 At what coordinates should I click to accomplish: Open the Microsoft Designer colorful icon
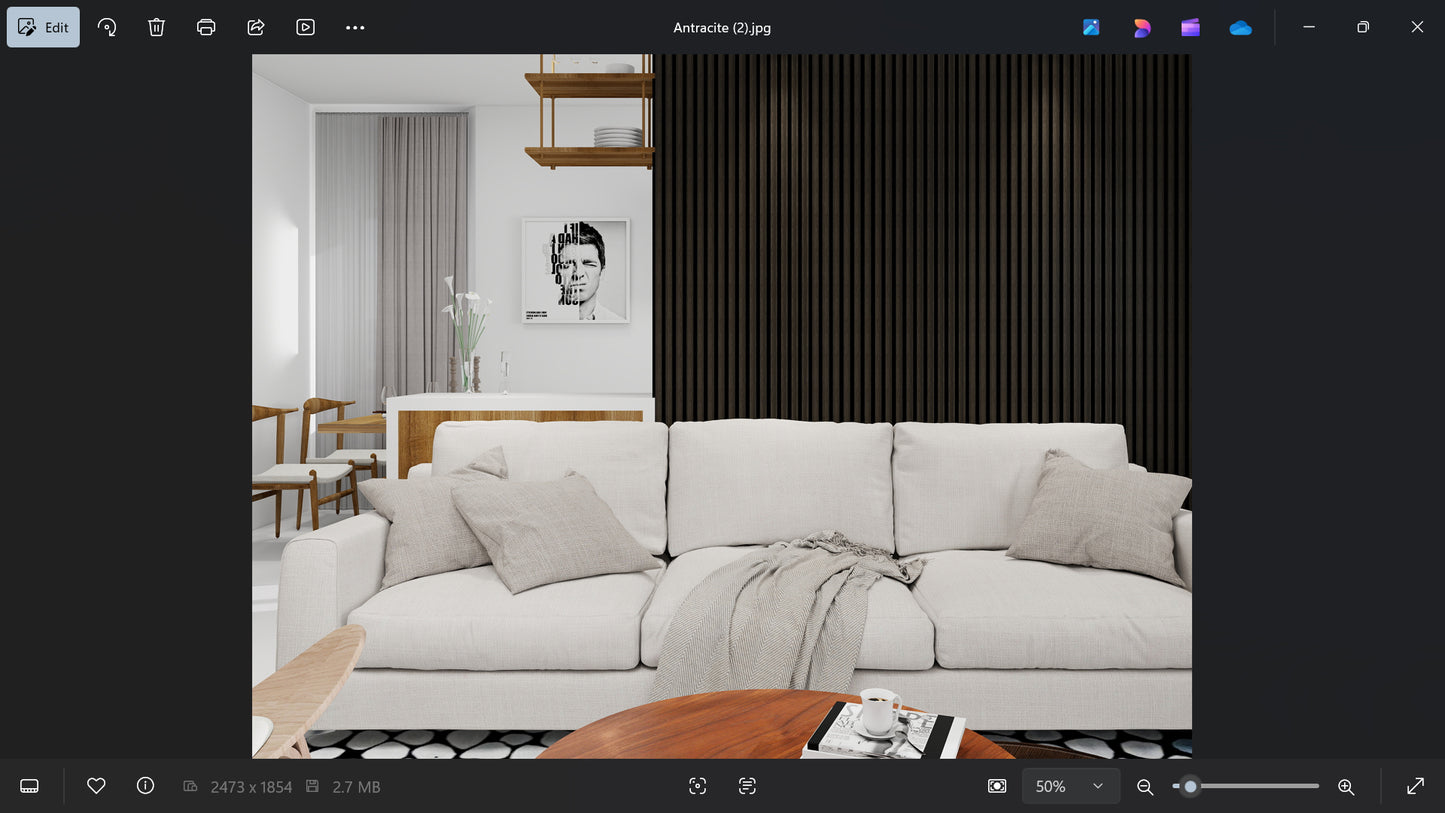pos(1141,27)
